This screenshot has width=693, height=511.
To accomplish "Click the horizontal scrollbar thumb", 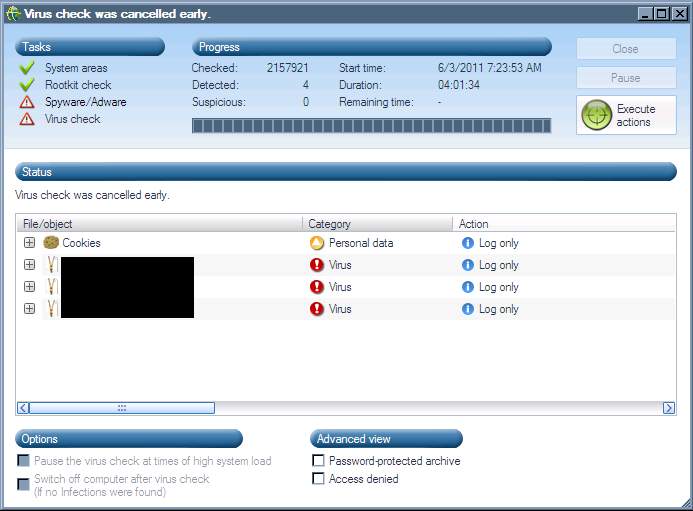I will (x=122, y=408).
